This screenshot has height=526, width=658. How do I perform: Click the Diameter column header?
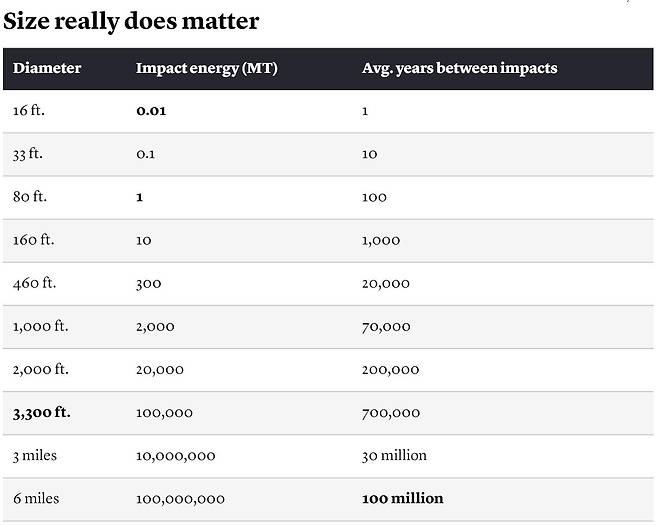(47, 68)
